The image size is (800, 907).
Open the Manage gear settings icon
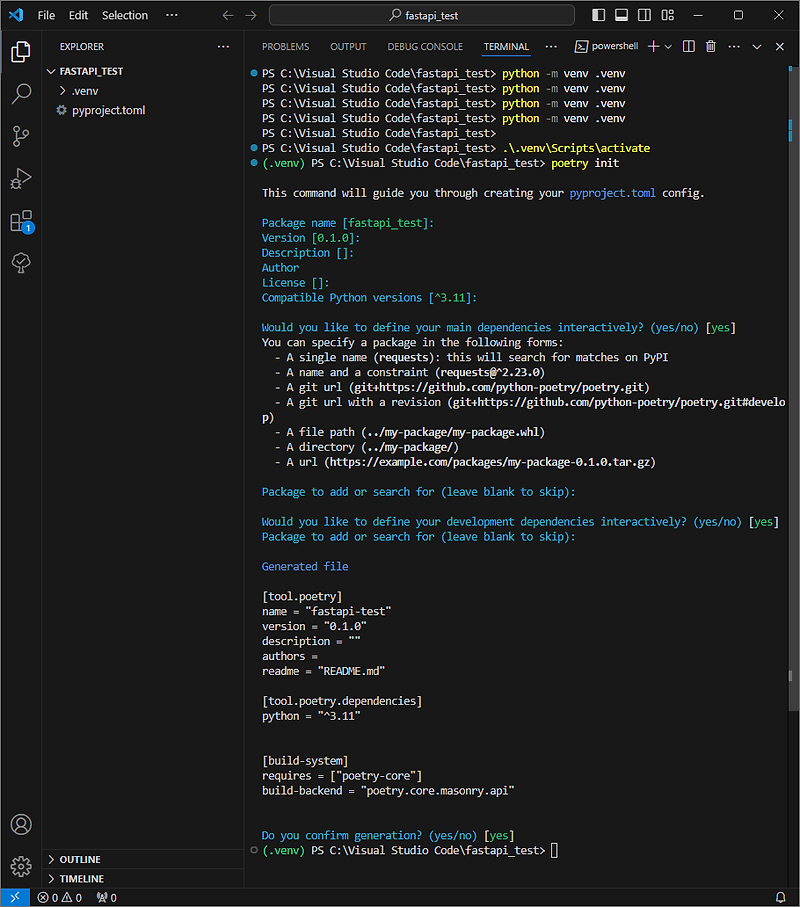(x=21, y=866)
